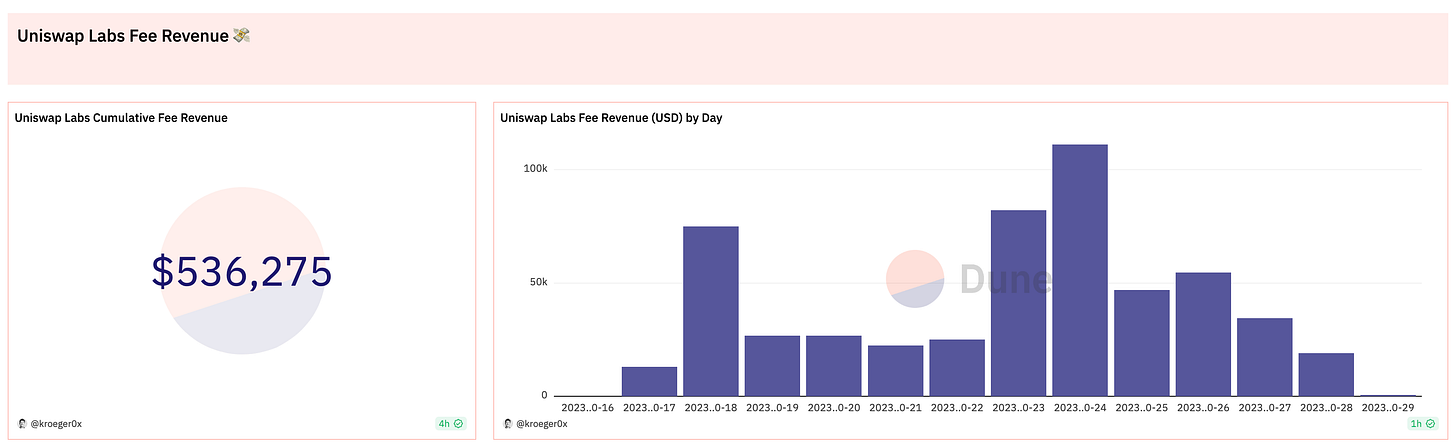Image resolution: width=1456 pixels, height=446 pixels.
Task: Click the Uniswap Labs Cumulative Fee Revenue title
Action: click(121, 118)
